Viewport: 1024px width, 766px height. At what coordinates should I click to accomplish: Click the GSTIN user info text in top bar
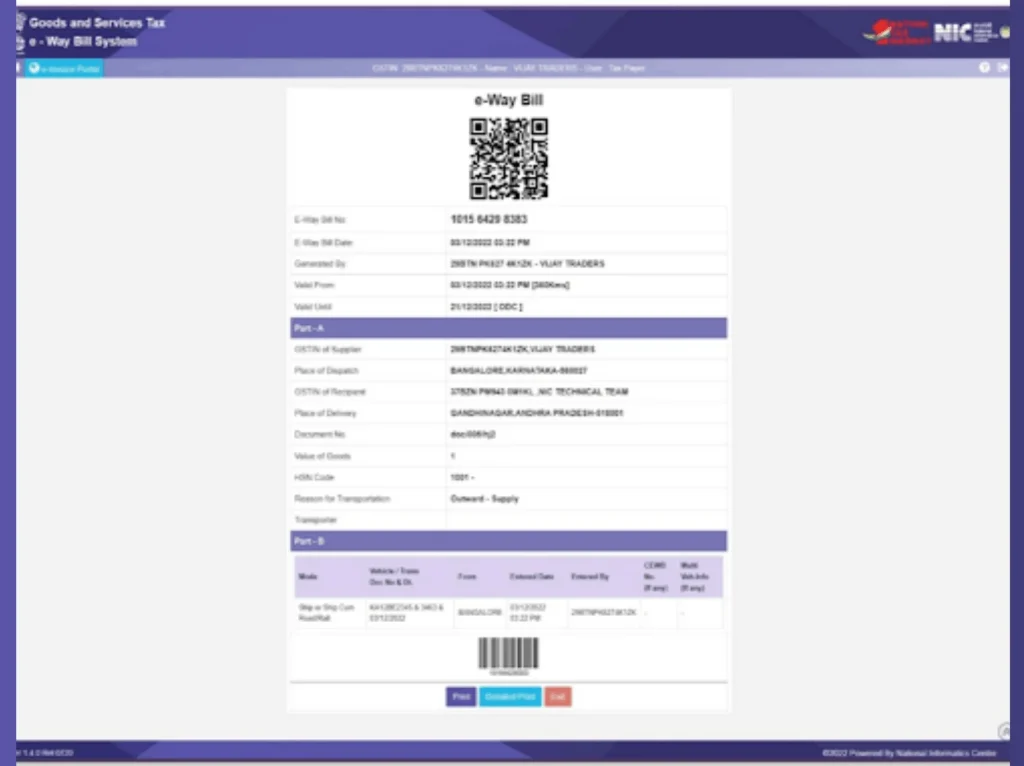point(508,68)
